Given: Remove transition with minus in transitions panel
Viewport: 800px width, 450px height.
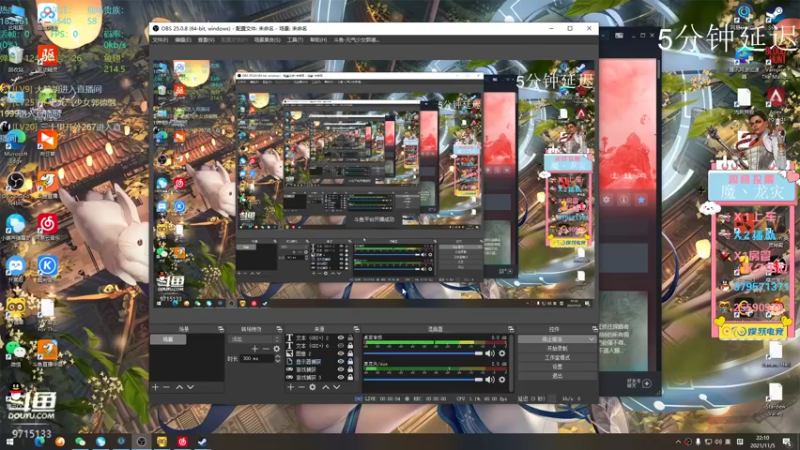Looking at the screenshot, I should [x=266, y=349].
